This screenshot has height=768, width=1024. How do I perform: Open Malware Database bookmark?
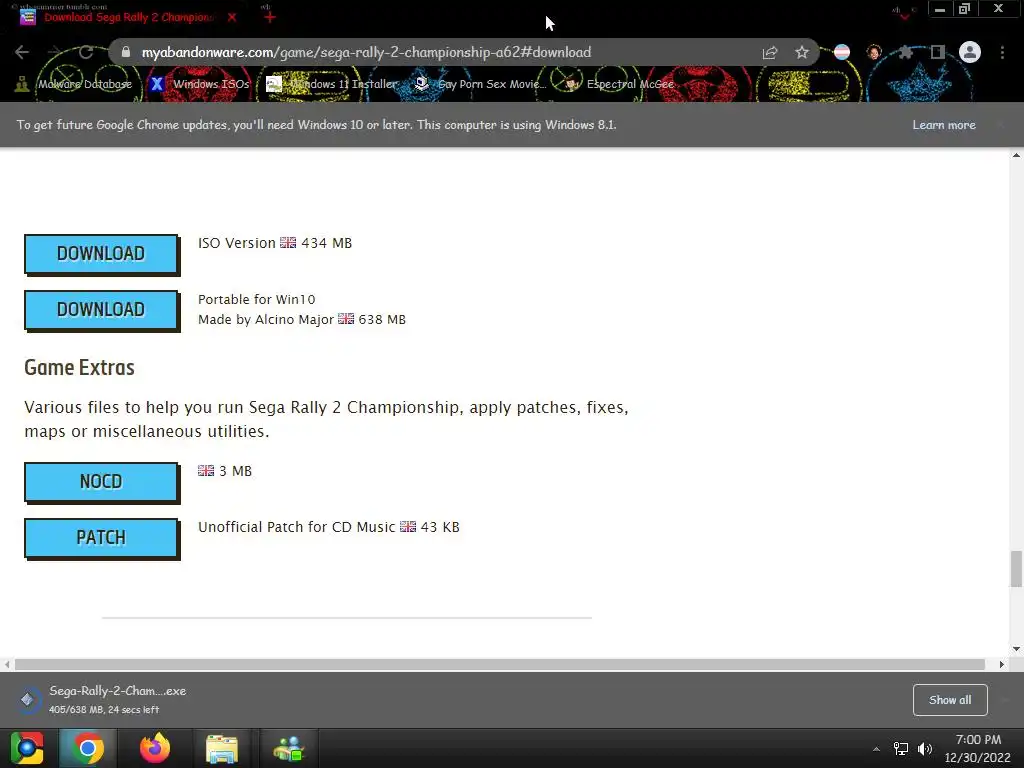pos(73,84)
